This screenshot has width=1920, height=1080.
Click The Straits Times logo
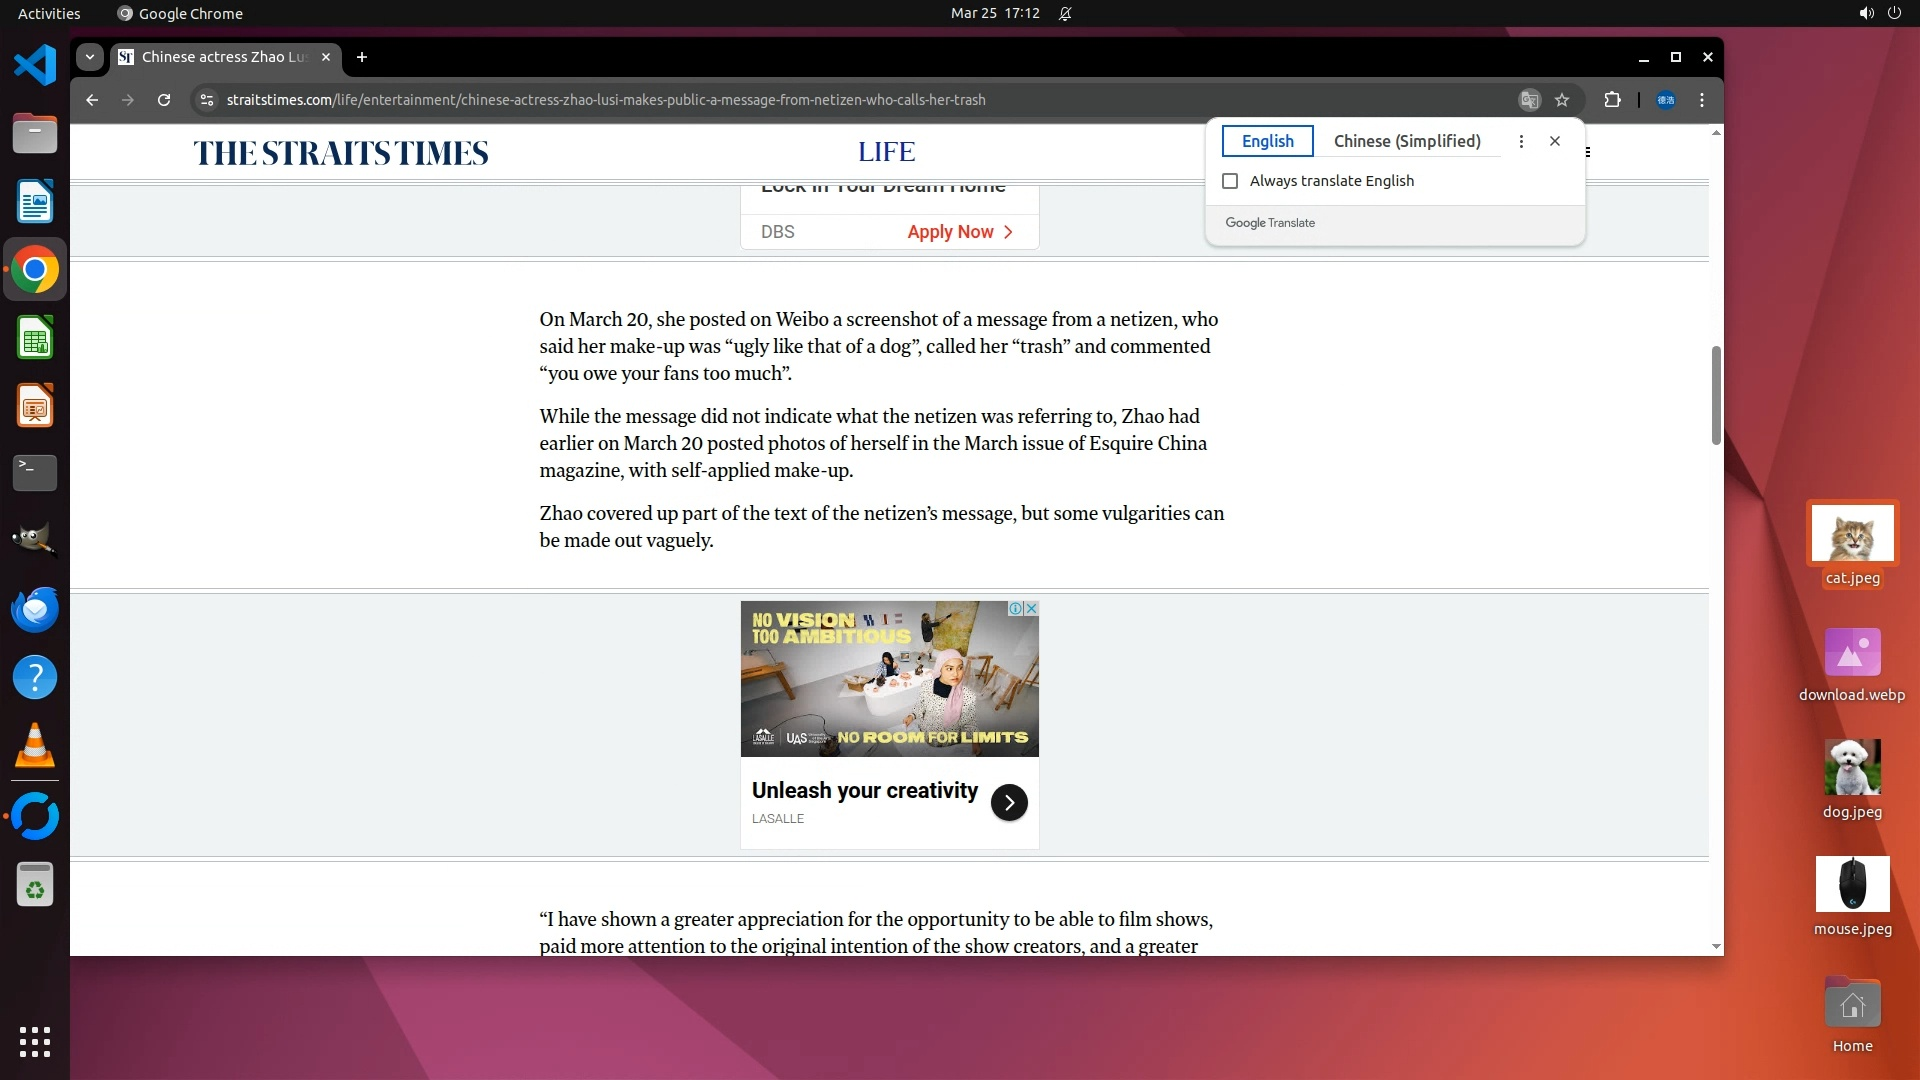[x=341, y=153]
